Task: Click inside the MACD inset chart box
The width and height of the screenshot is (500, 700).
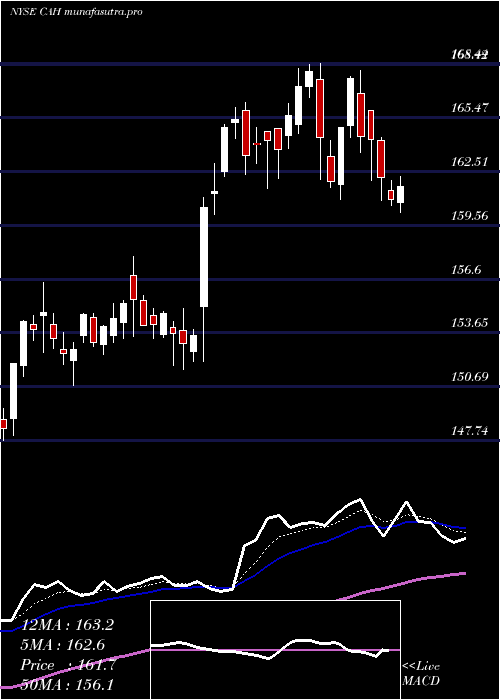Action: (275, 650)
